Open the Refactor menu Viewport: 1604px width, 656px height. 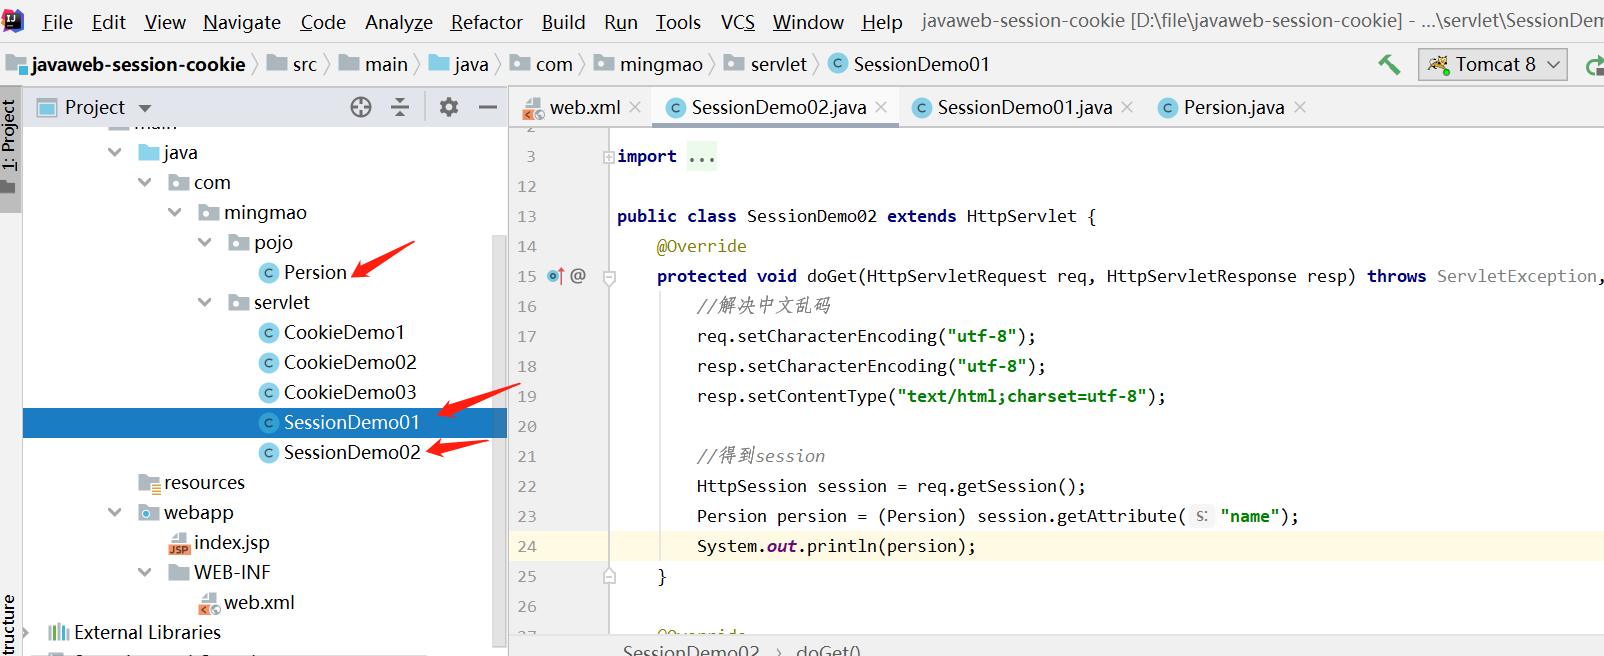point(487,22)
